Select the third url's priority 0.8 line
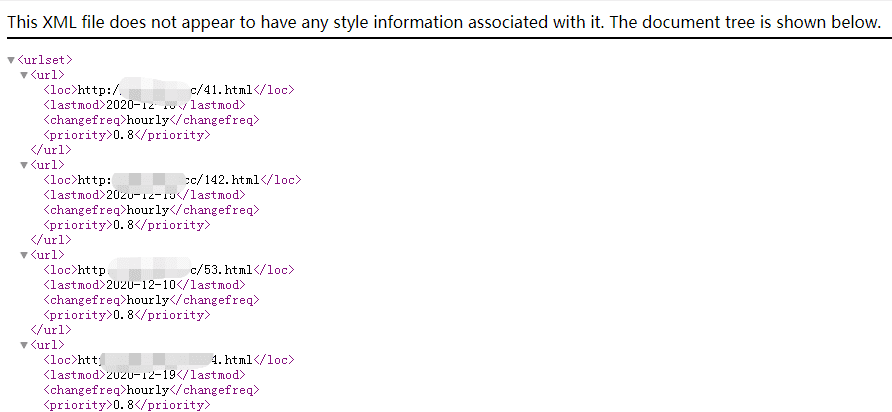 [x=127, y=315]
